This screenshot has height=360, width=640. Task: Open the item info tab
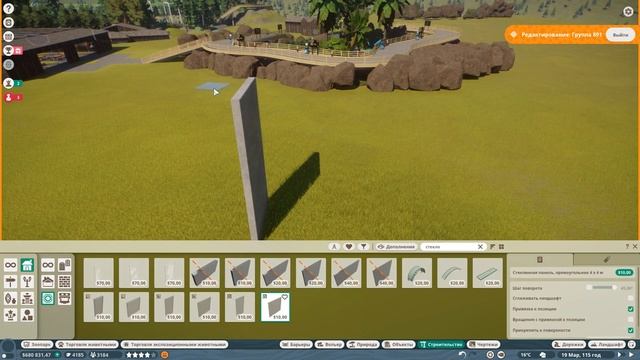point(540,260)
